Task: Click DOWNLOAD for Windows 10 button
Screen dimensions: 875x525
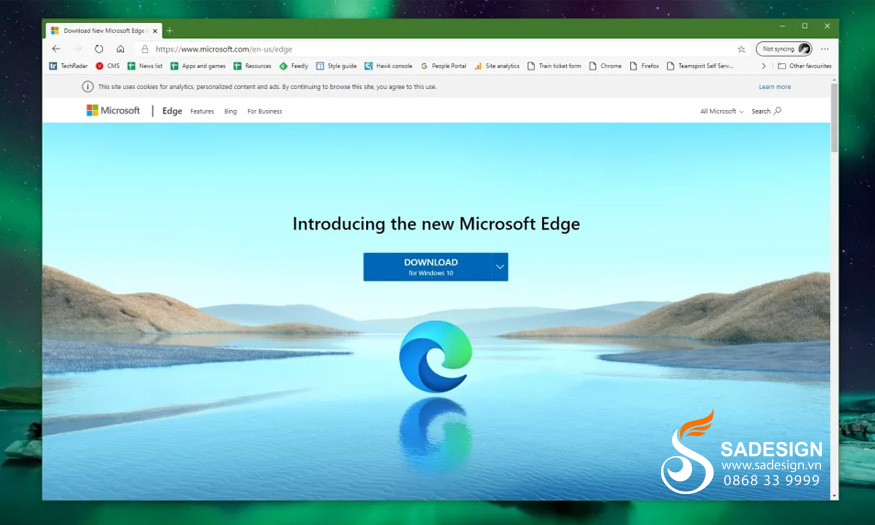Action: pos(427,267)
